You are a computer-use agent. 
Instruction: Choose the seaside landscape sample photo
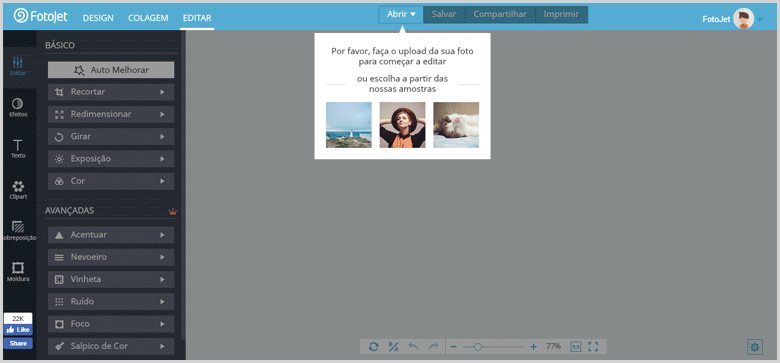[349, 125]
